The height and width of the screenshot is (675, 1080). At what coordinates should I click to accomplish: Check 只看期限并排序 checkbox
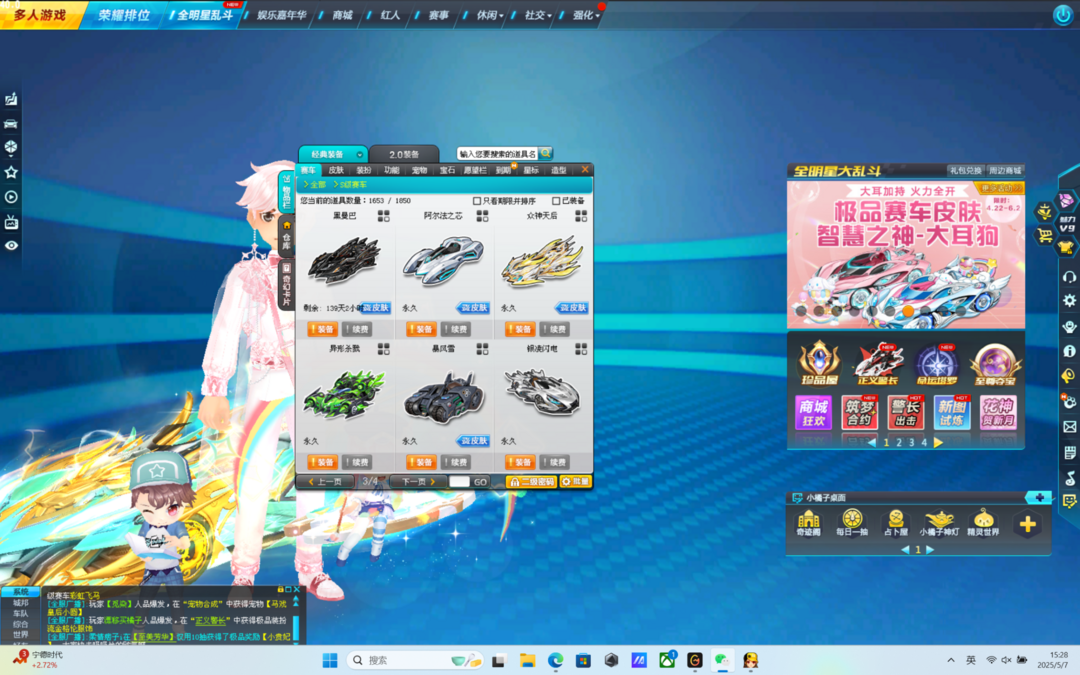pyautogui.click(x=477, y=201)
